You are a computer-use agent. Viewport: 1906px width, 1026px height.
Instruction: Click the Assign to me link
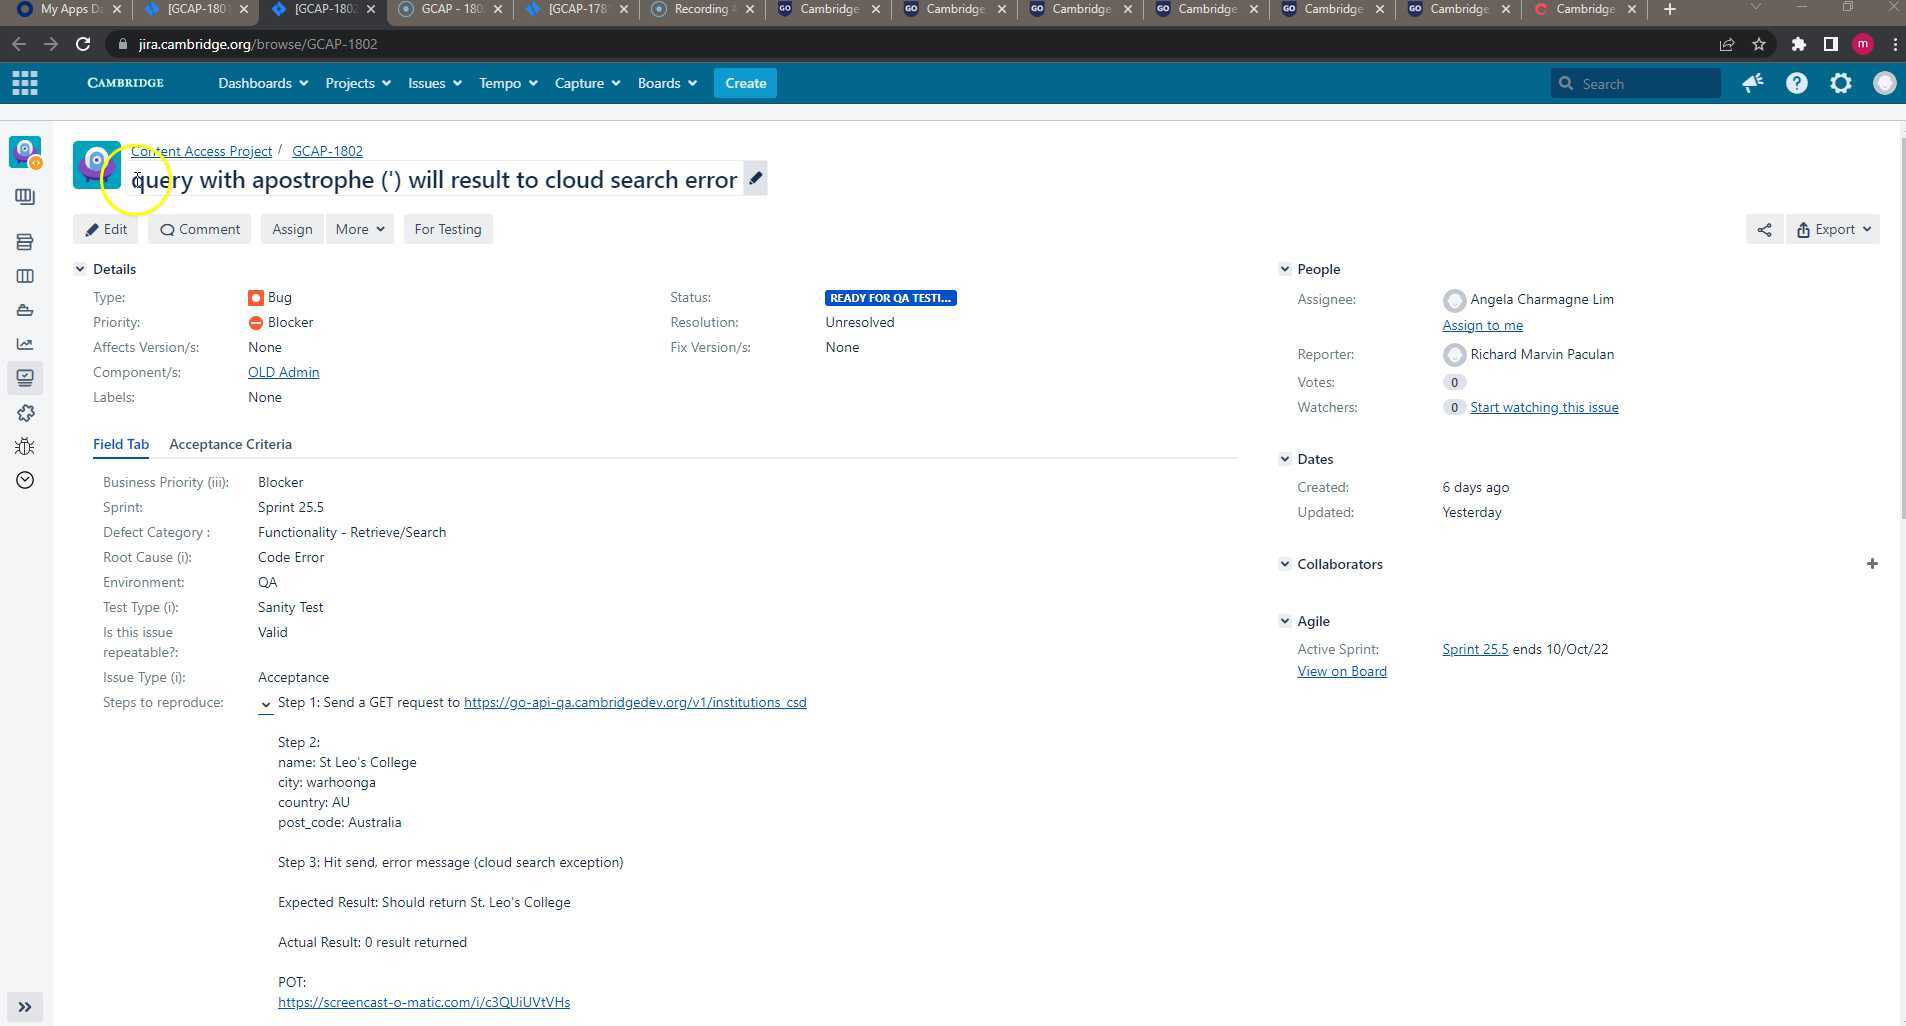point(1482,325)
